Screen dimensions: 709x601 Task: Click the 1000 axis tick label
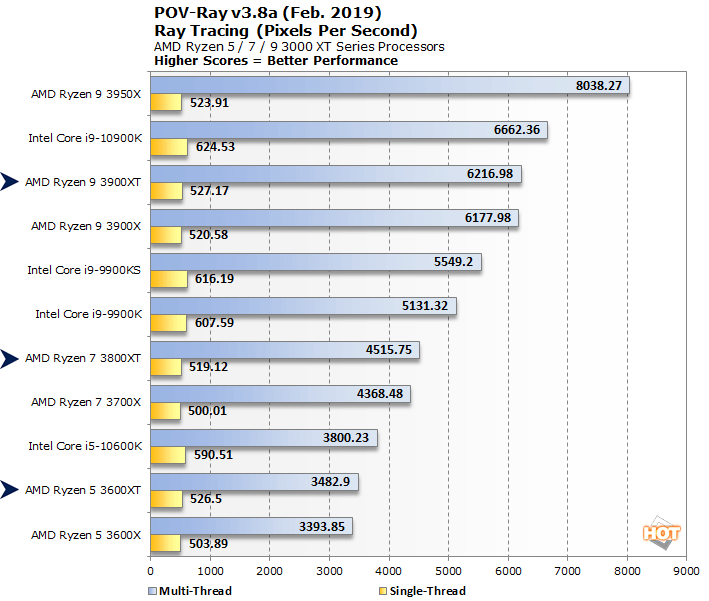click(210, 571)
